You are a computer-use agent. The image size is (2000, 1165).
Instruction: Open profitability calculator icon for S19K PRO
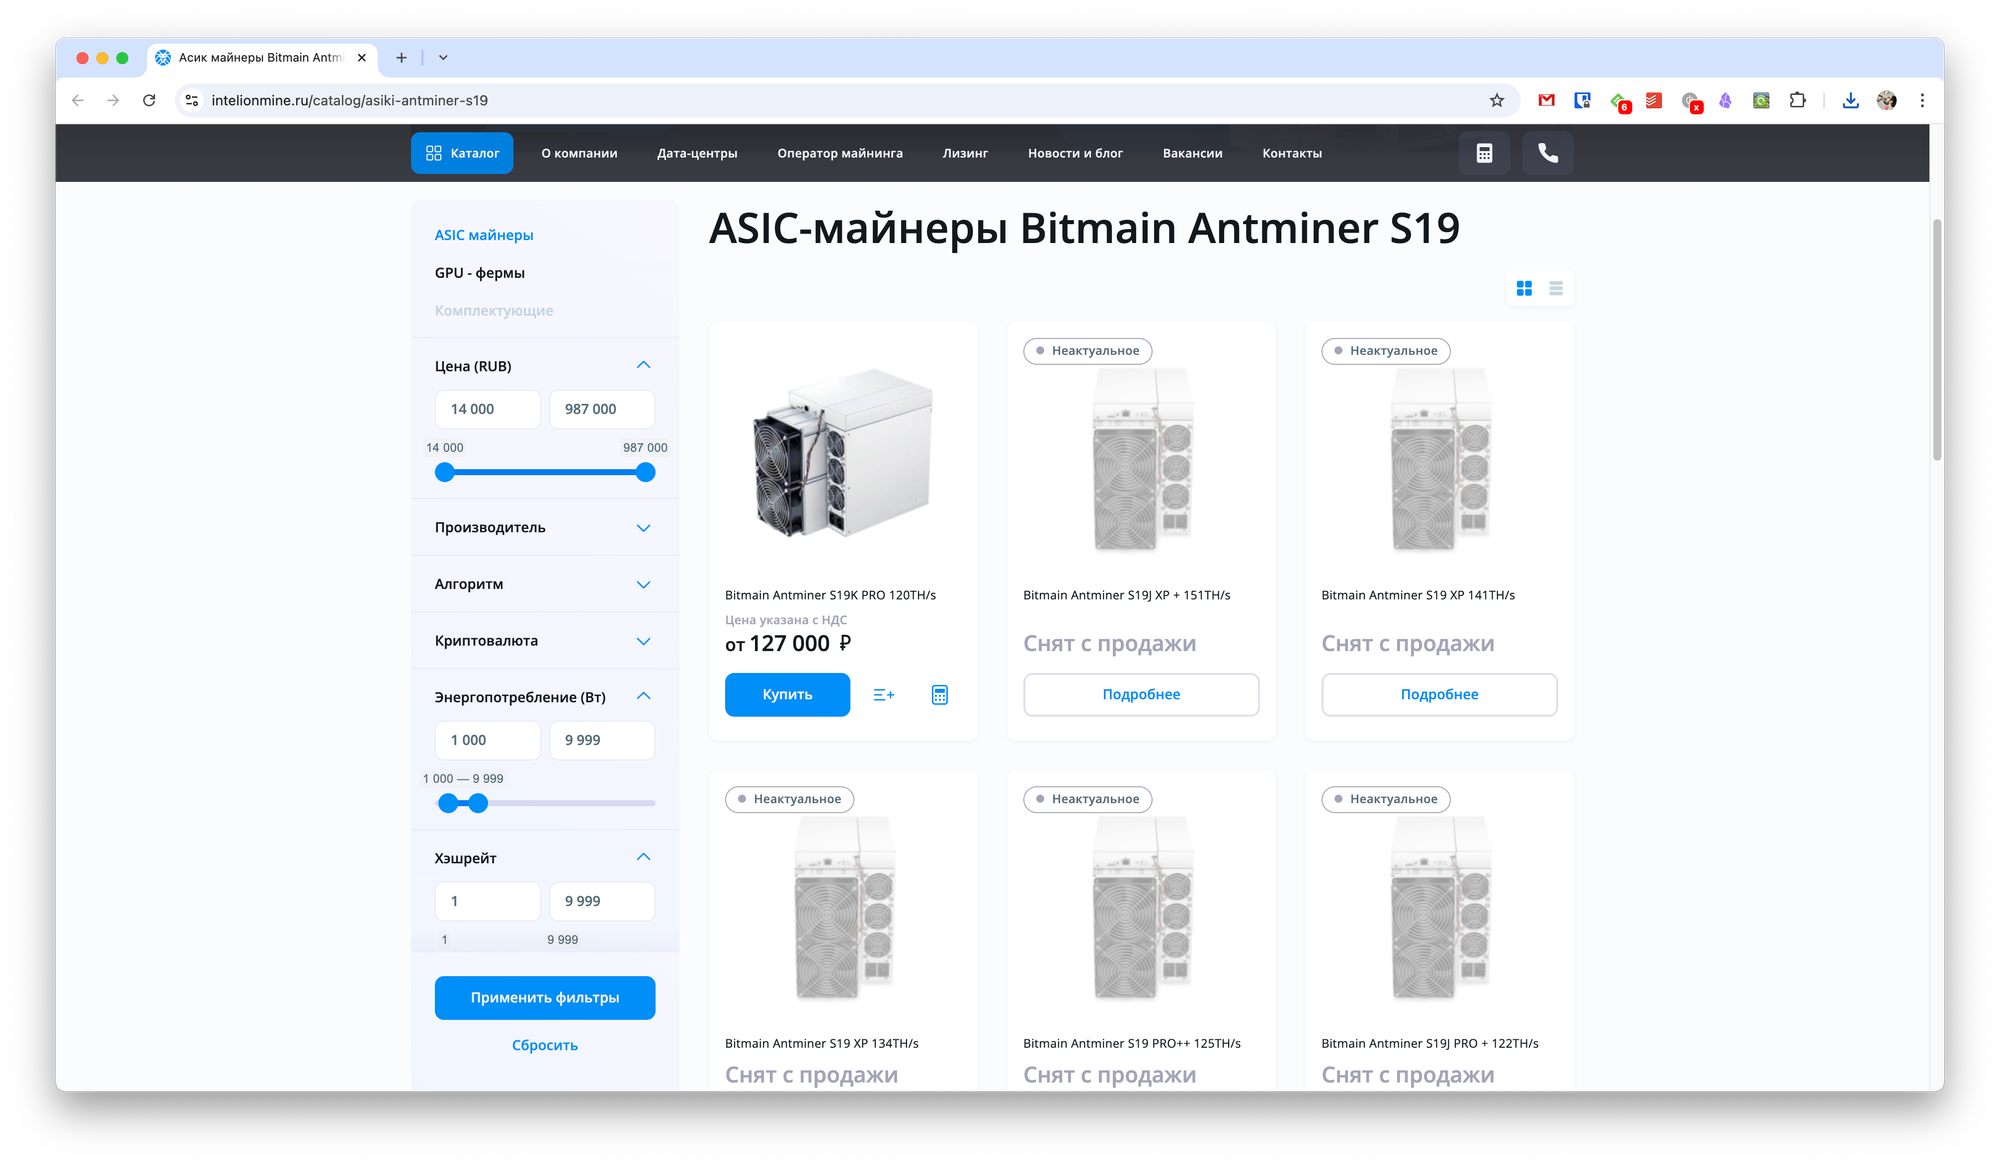940,695
